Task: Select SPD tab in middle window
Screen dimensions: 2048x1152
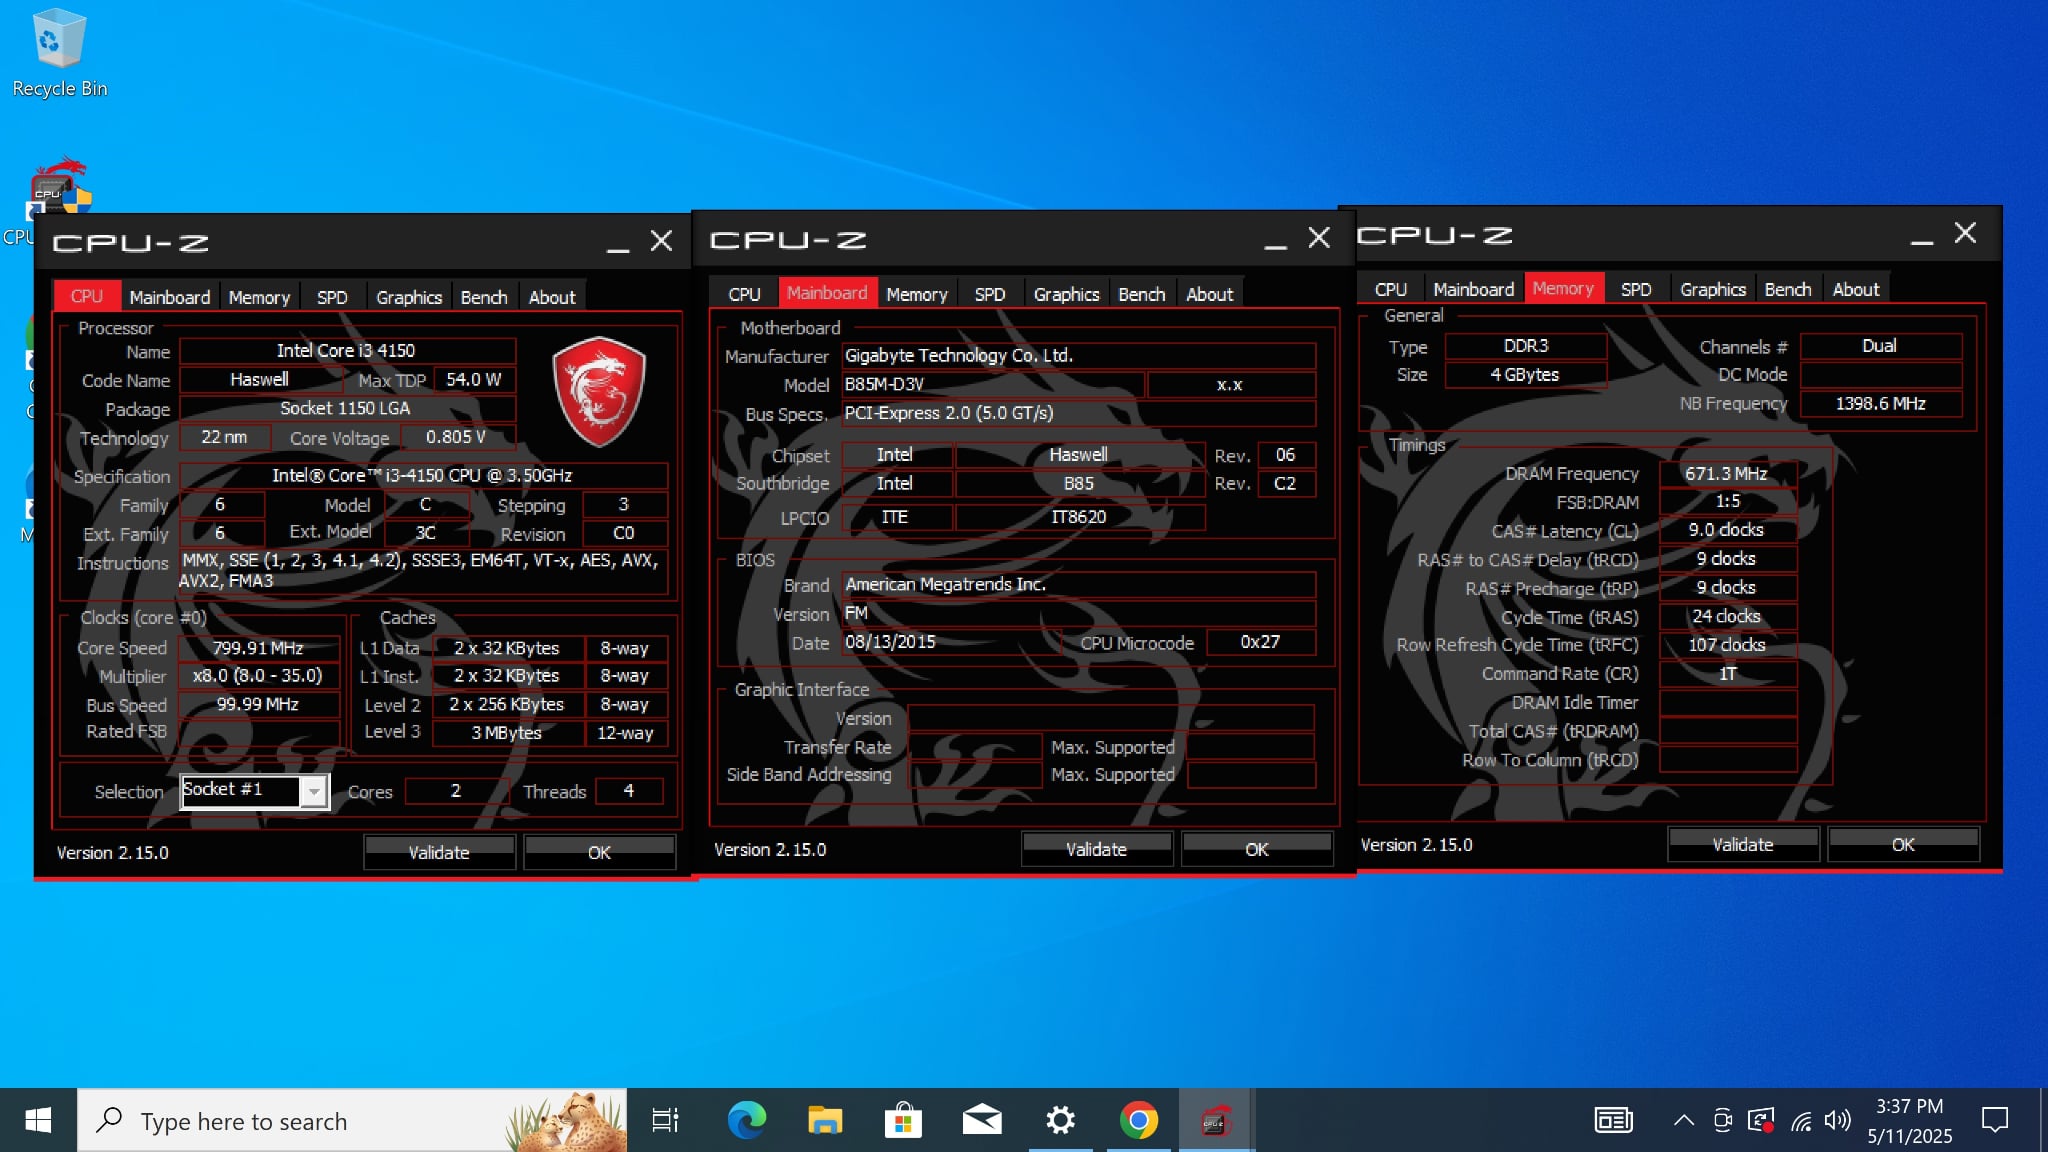Action: point(990,294)
